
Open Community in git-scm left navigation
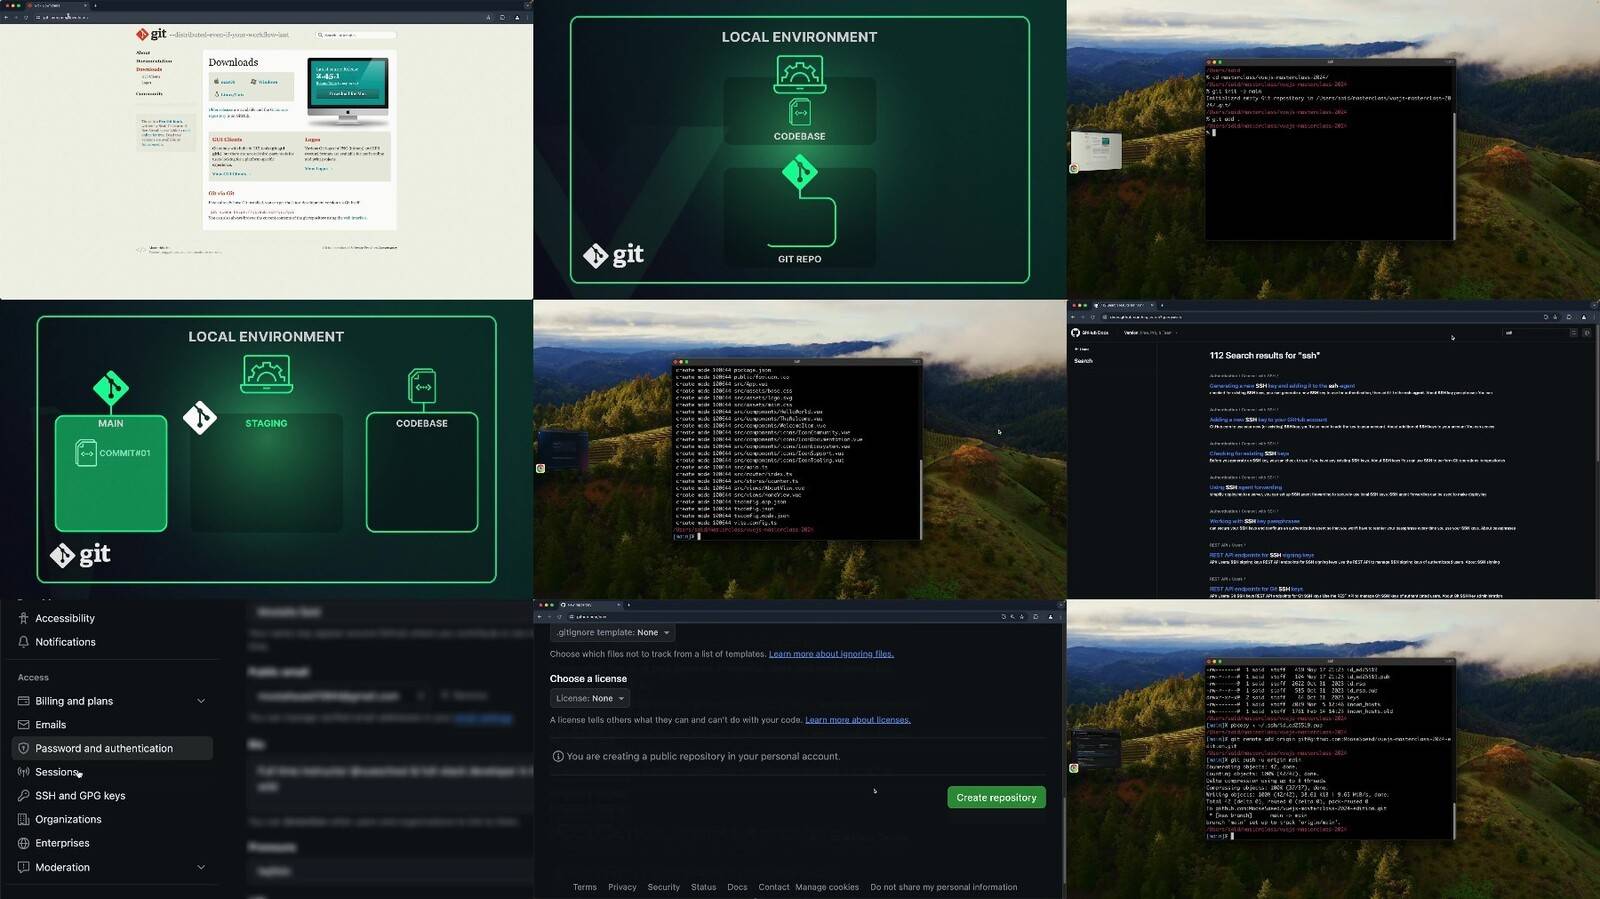(x=149, y=94)
